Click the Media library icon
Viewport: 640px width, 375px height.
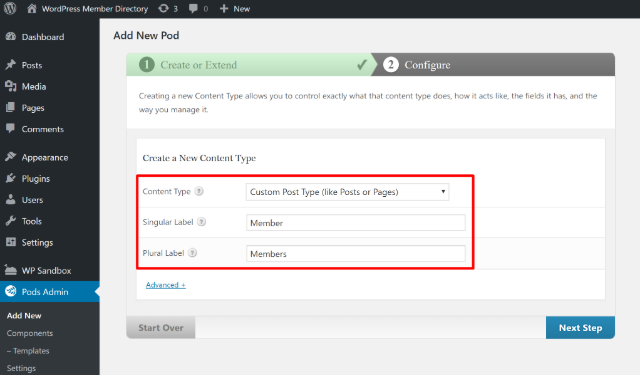pos(11,86)
